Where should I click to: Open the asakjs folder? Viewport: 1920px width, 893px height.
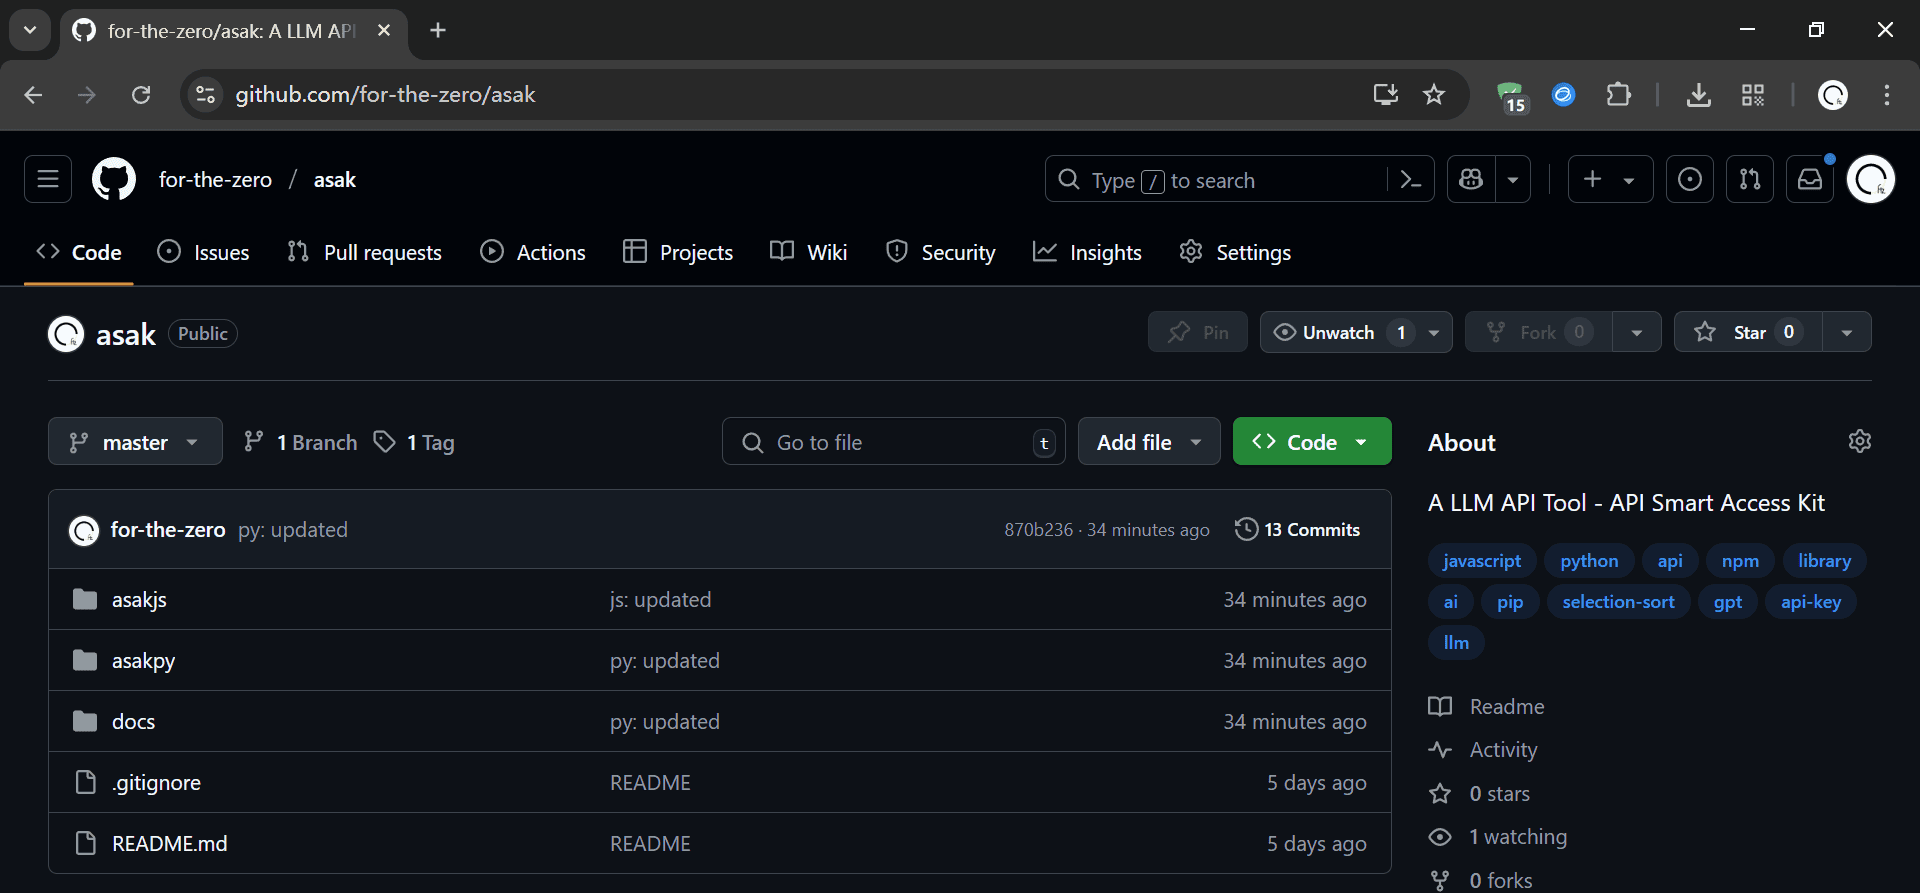[139, 600]
